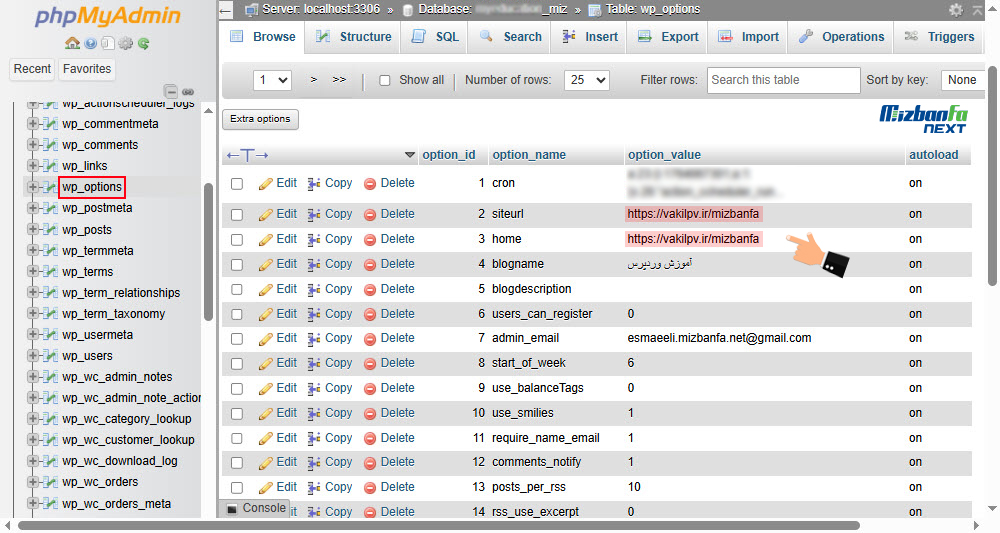Click Delete icon for users_can_register row
The height and width of the screenshot is (533, 1000).
(x=370, y=314)
